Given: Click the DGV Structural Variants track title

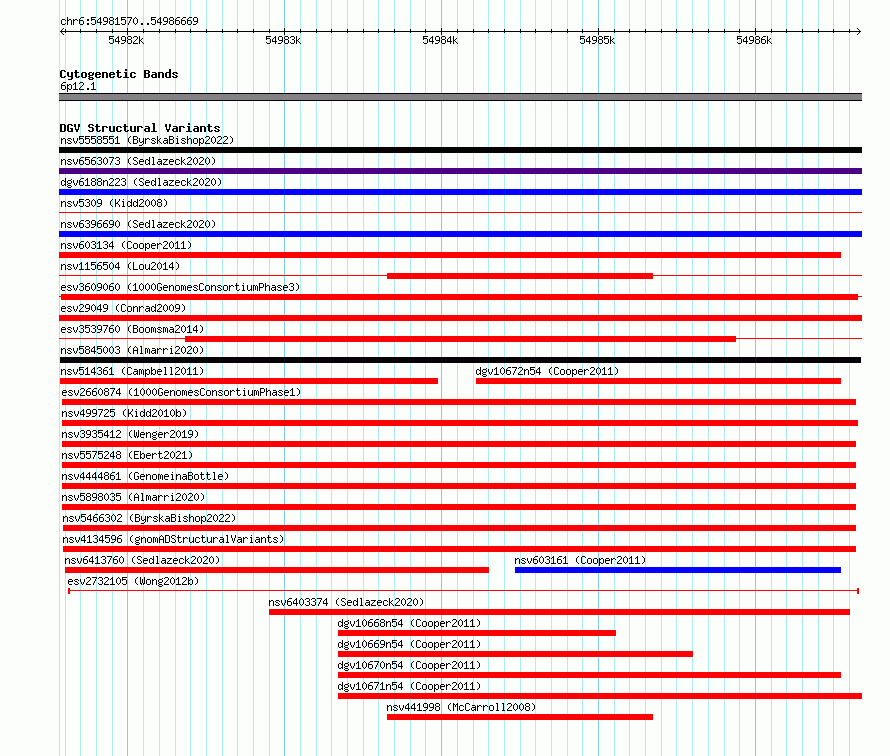Looking at the screenshot, I should pos(140,128).
